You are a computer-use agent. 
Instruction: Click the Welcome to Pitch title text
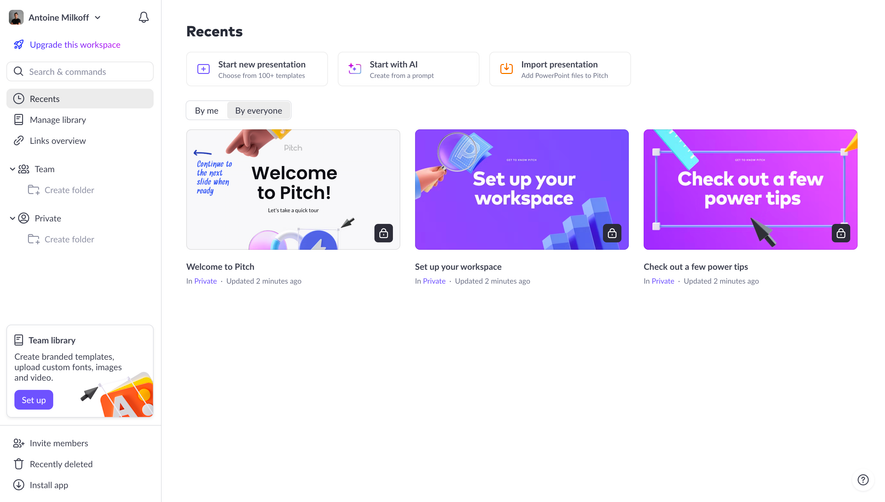[220, 267]
